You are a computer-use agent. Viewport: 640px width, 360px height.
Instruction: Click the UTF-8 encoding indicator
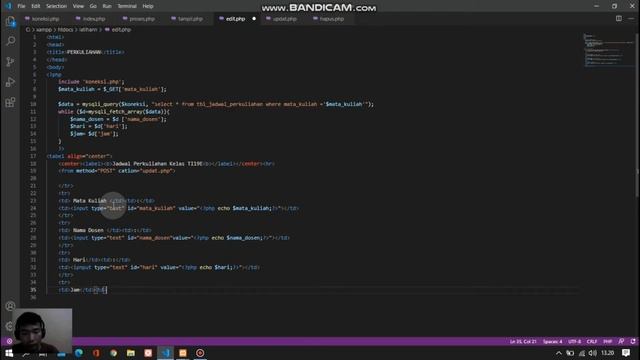[574, 341]
